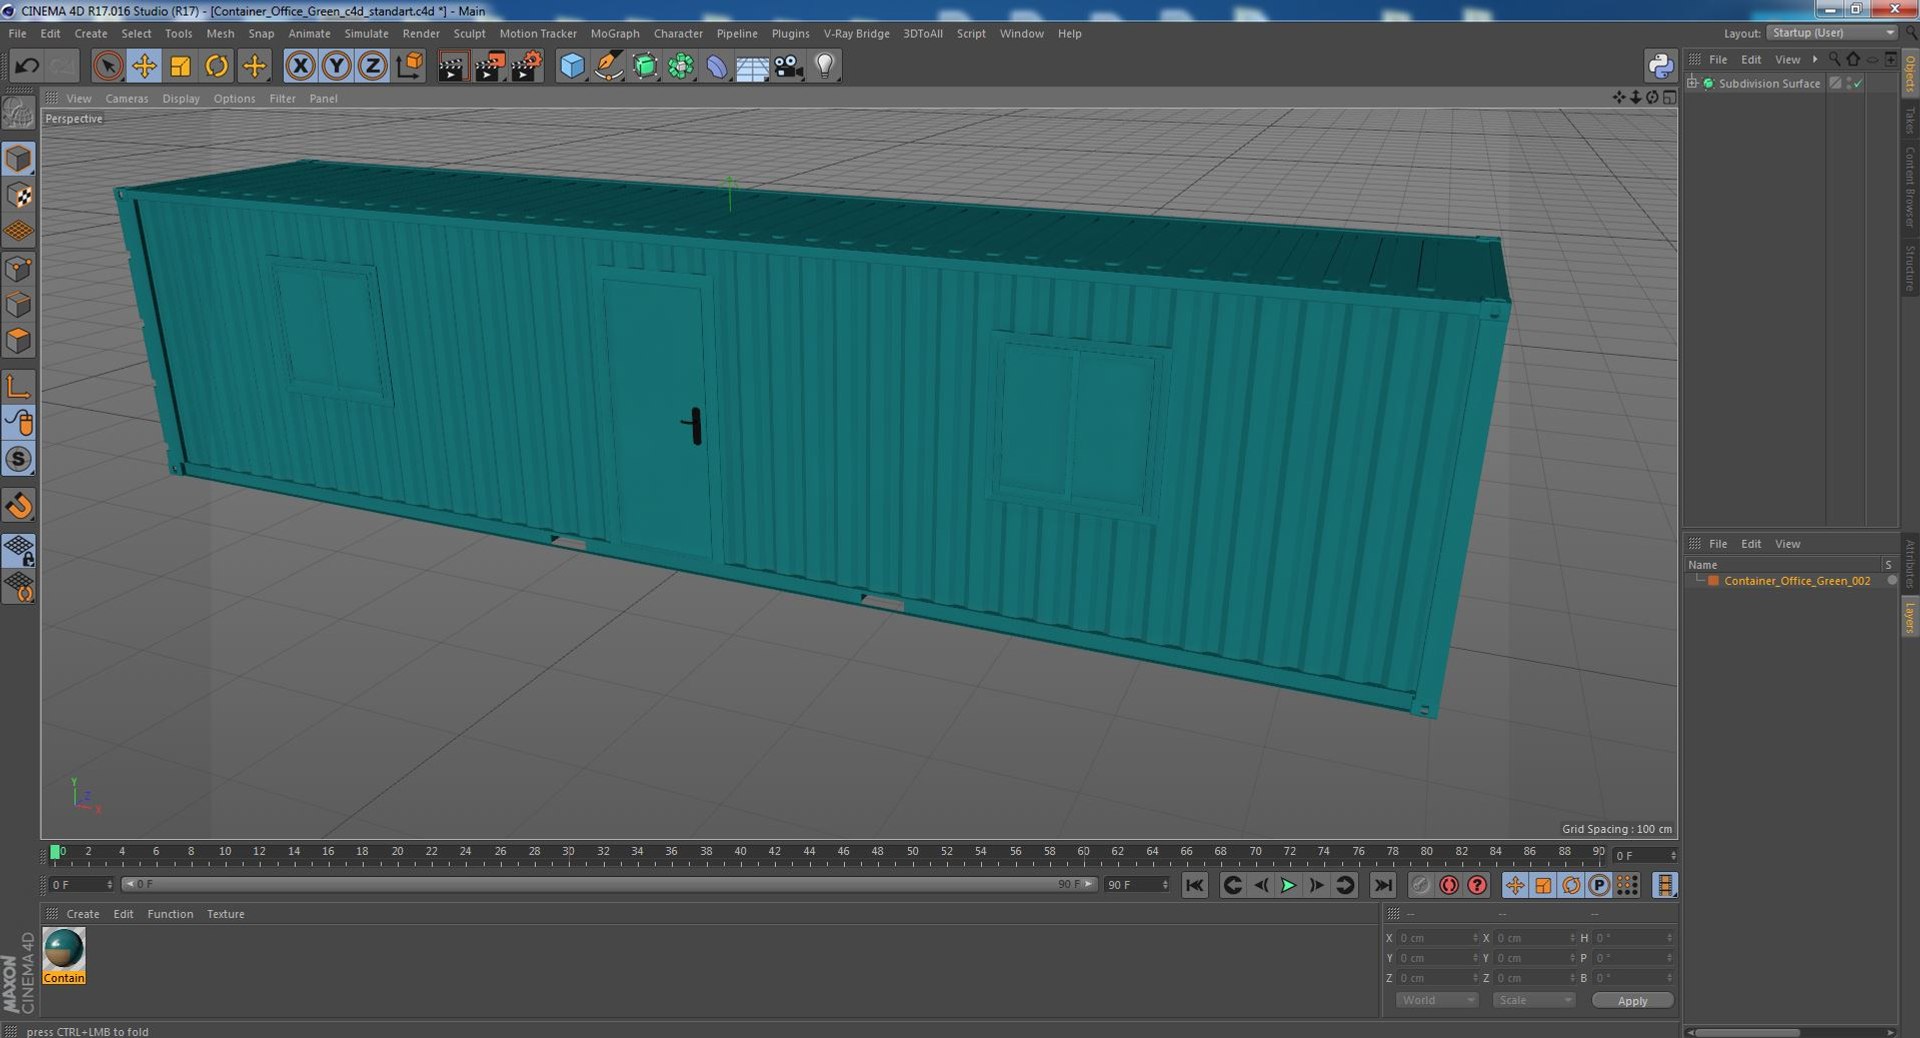Switch to Model mode icon

tap(18, 159)
